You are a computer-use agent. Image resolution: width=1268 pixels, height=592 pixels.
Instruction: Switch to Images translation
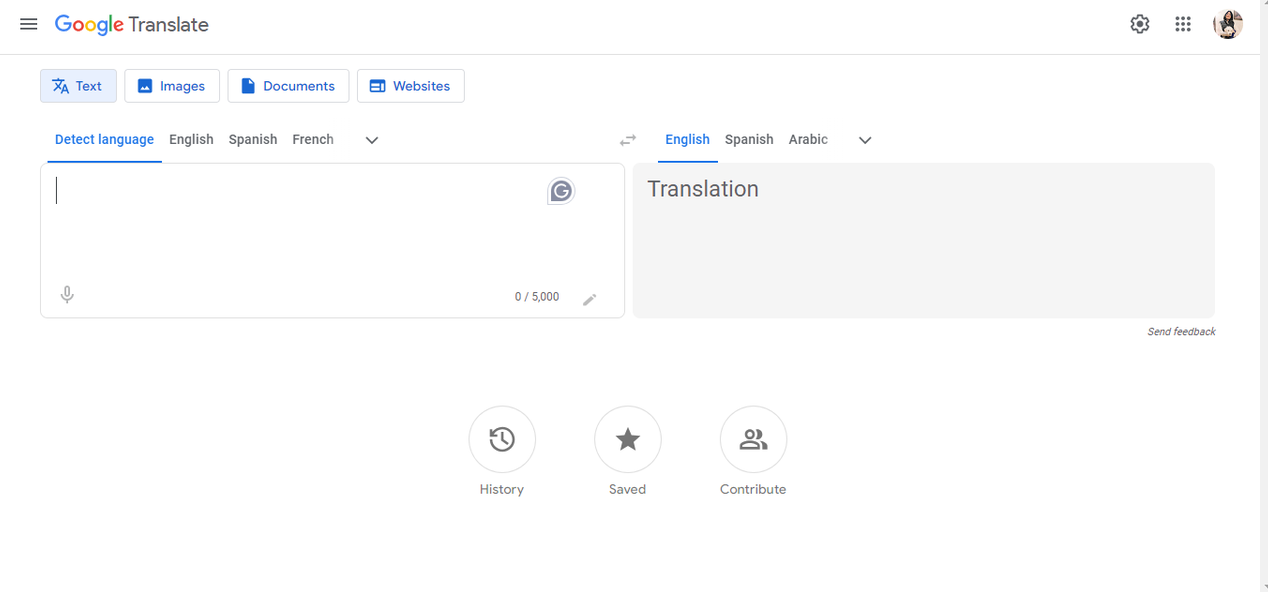click(172, 86)
